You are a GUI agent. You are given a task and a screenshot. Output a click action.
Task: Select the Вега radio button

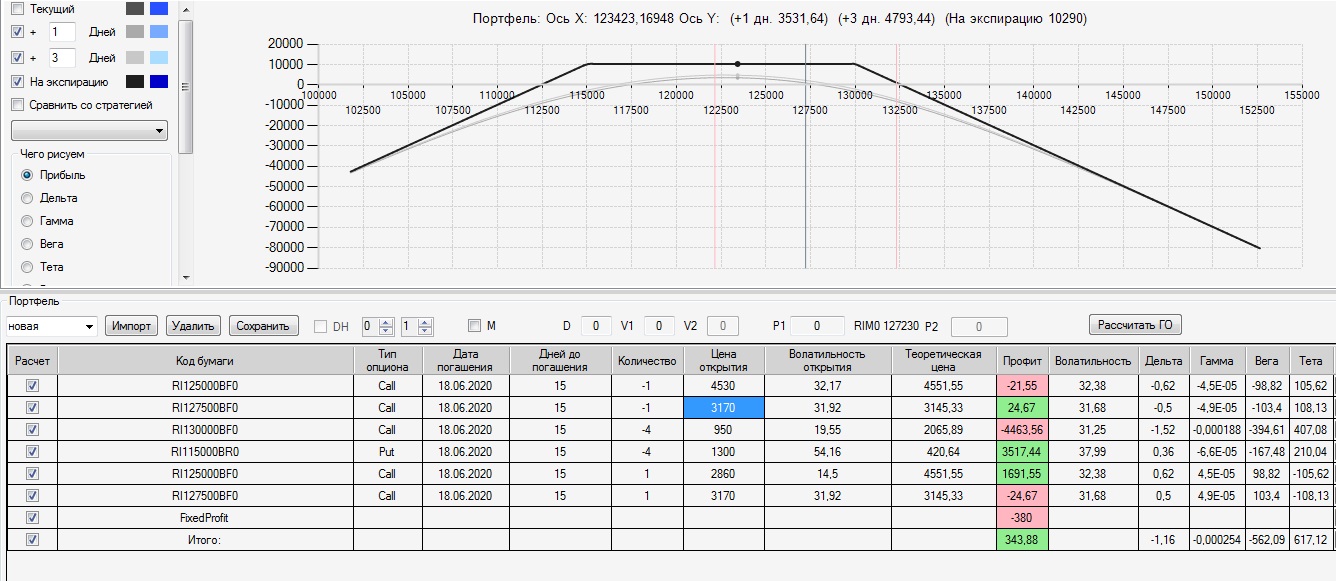pos(27,244)
